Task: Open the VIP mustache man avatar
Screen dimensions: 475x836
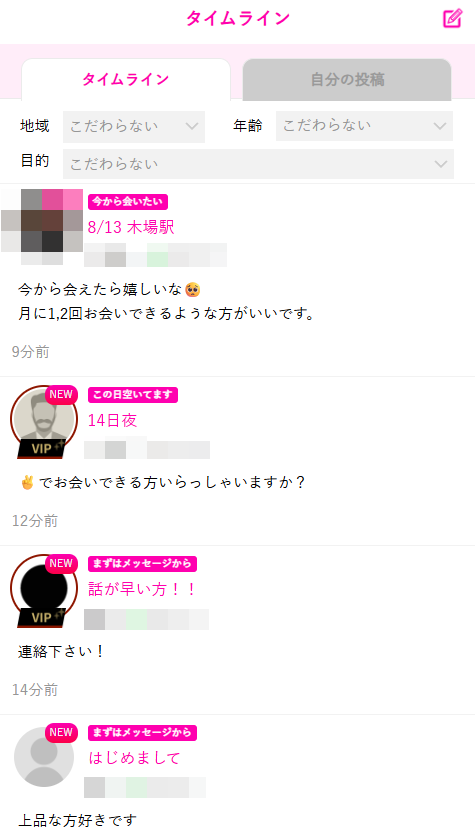Action: pyautogui.click(x=44, y=422)
